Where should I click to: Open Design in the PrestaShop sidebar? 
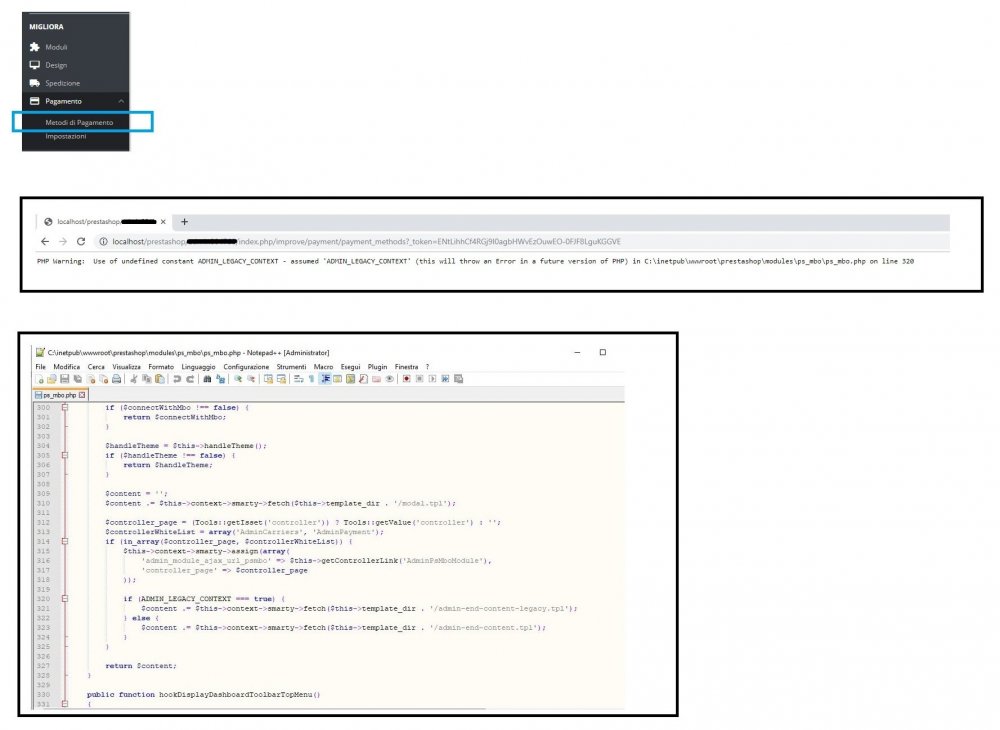coord(56,65)
